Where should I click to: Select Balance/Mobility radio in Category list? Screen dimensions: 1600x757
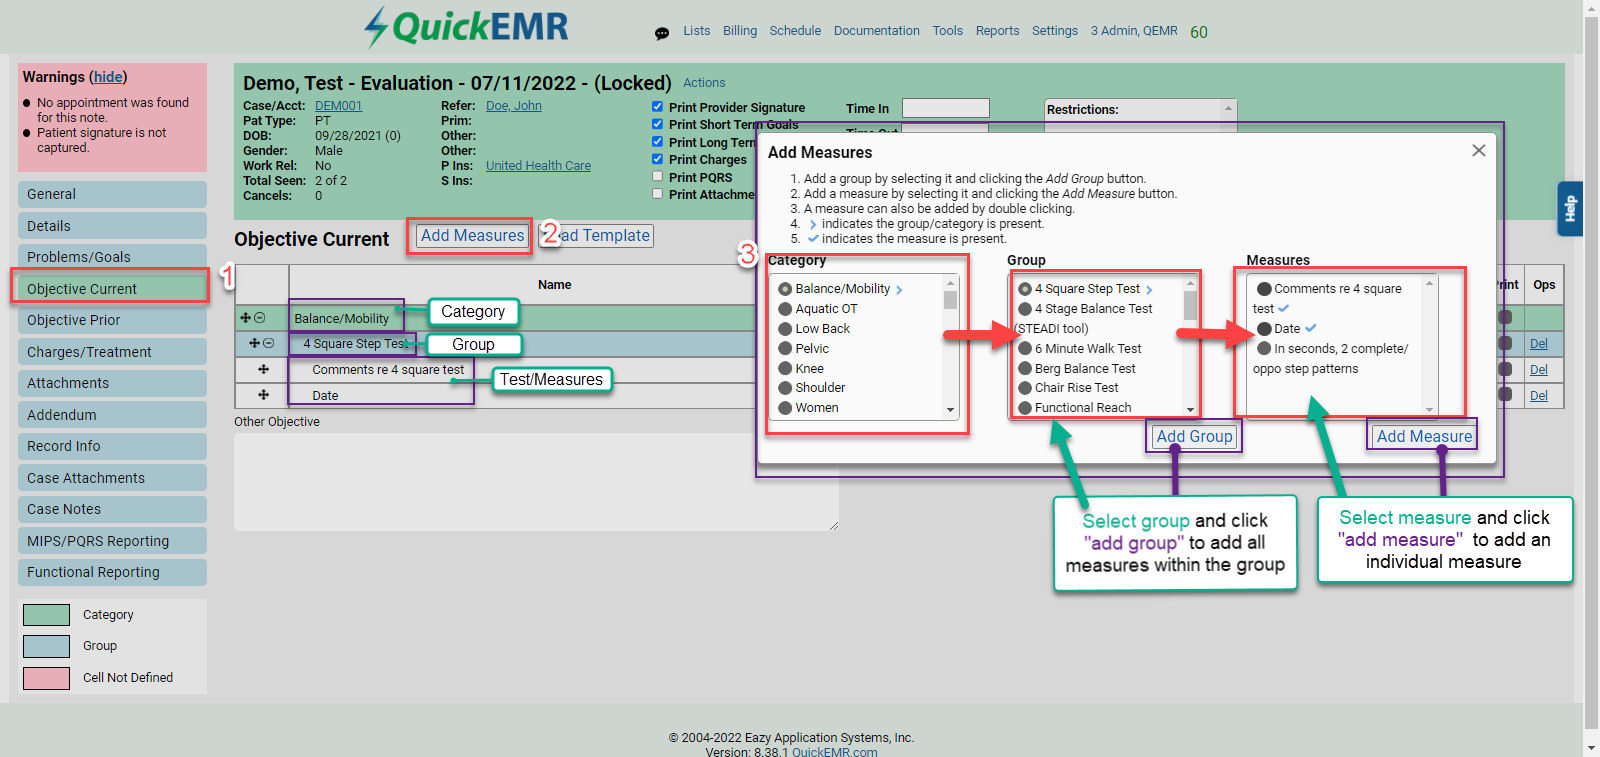pos(785,289)
